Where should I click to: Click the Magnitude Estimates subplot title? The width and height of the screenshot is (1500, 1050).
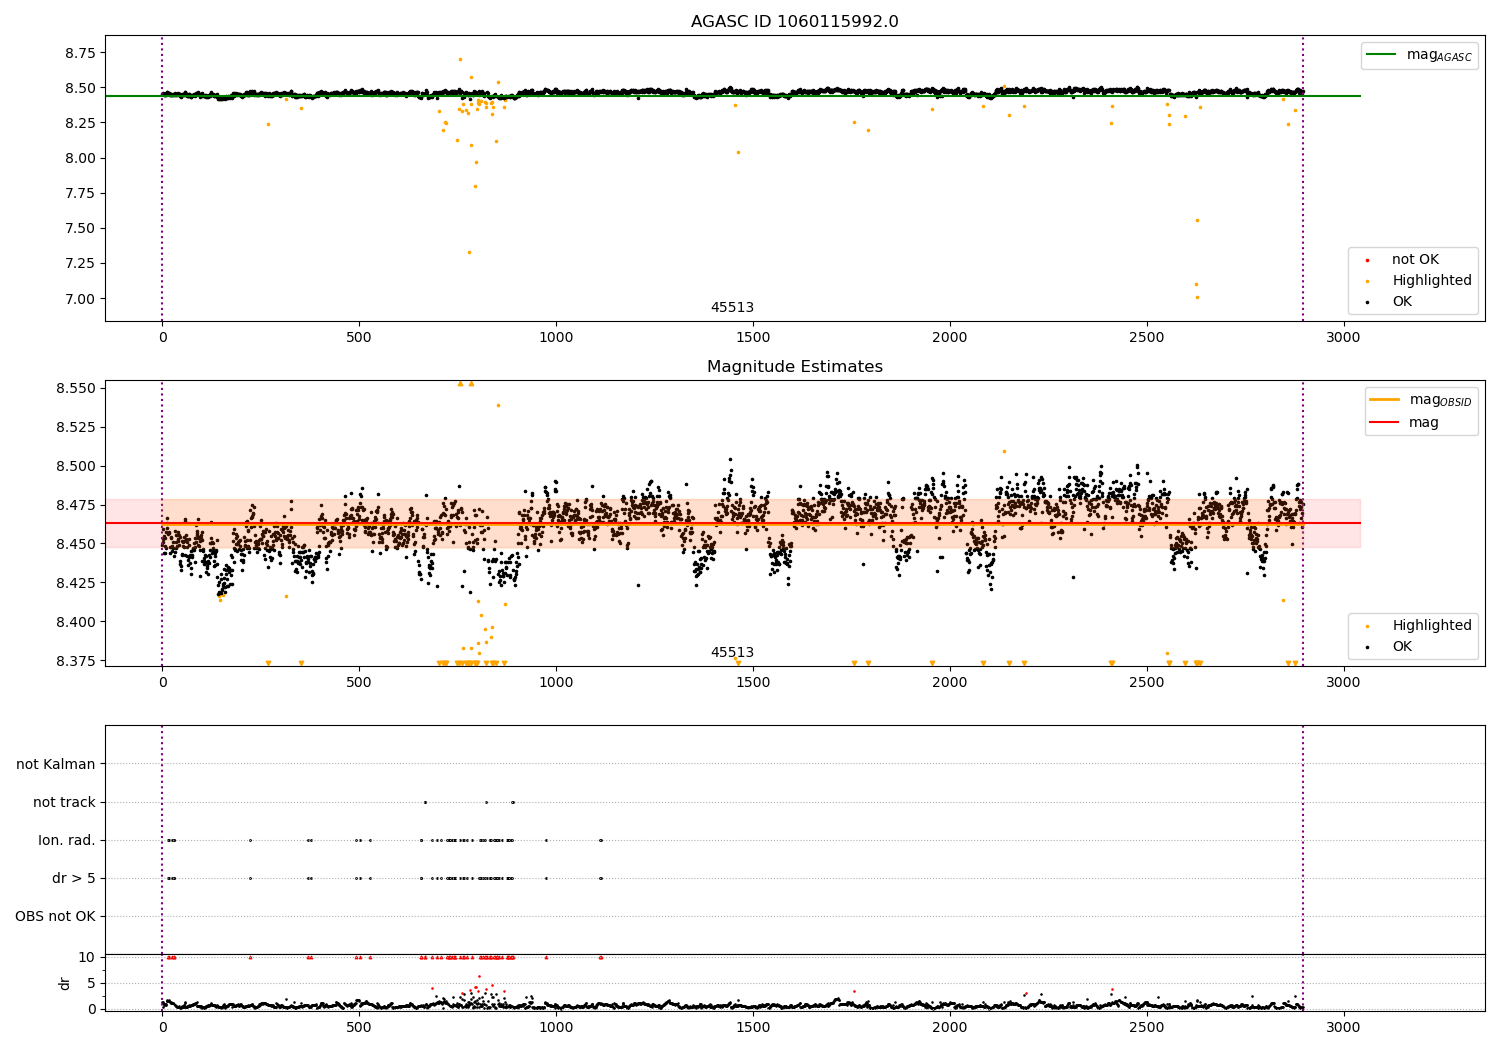pyautogui.click(x=794, y=367)
